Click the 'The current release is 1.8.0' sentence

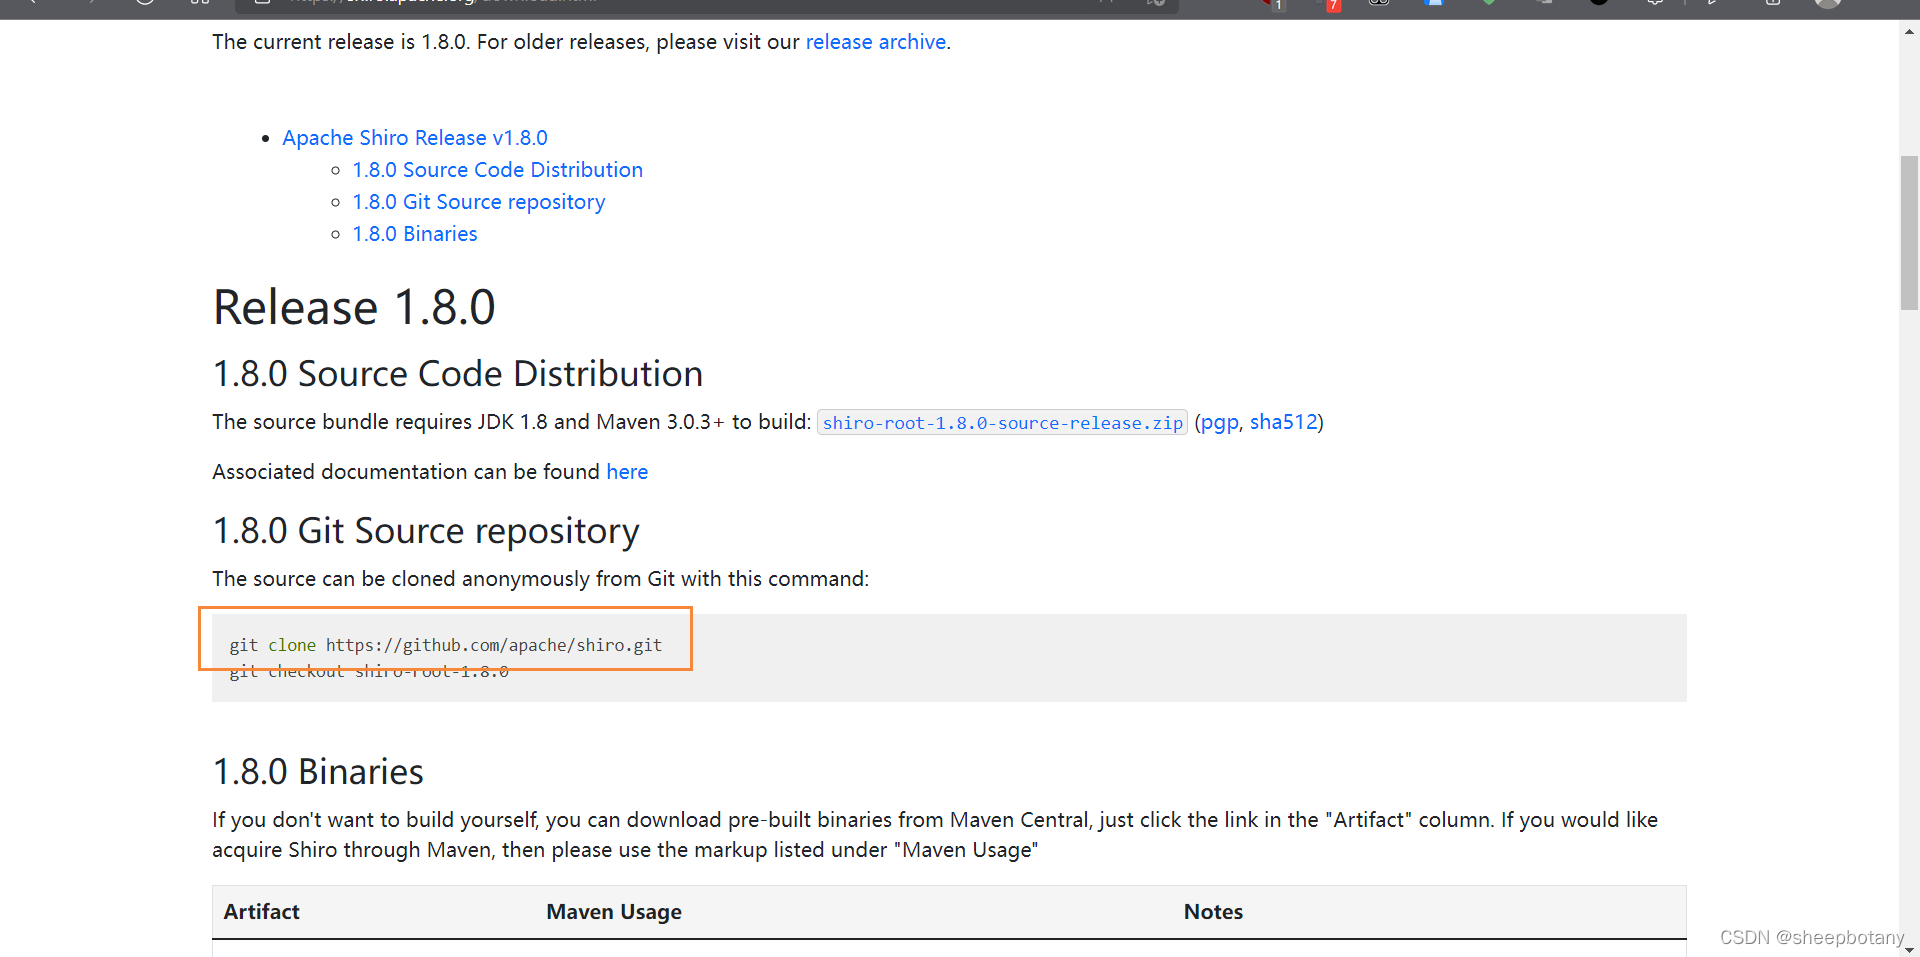click(x=341, y=42)
